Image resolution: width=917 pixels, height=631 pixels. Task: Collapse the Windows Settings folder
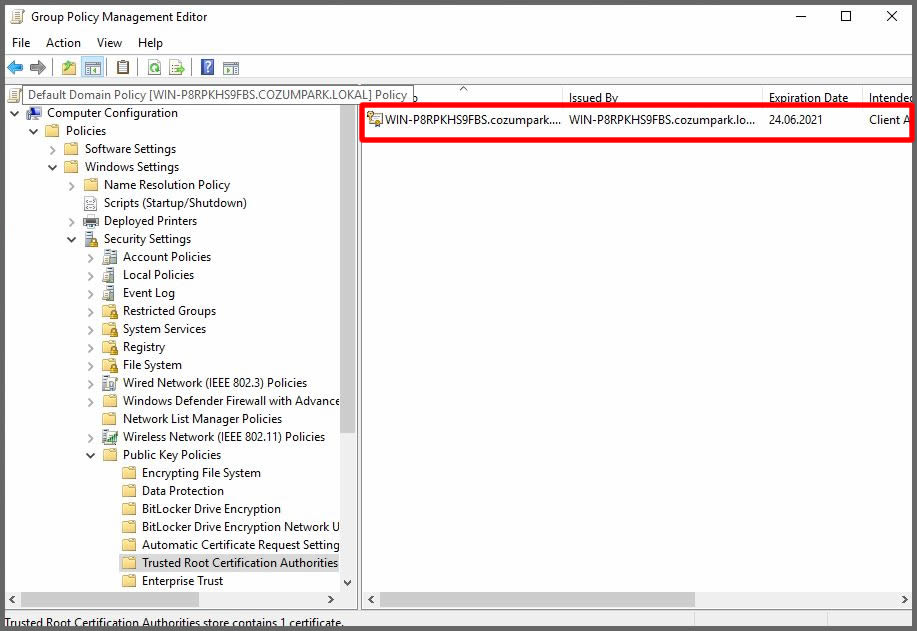(53, 168)
